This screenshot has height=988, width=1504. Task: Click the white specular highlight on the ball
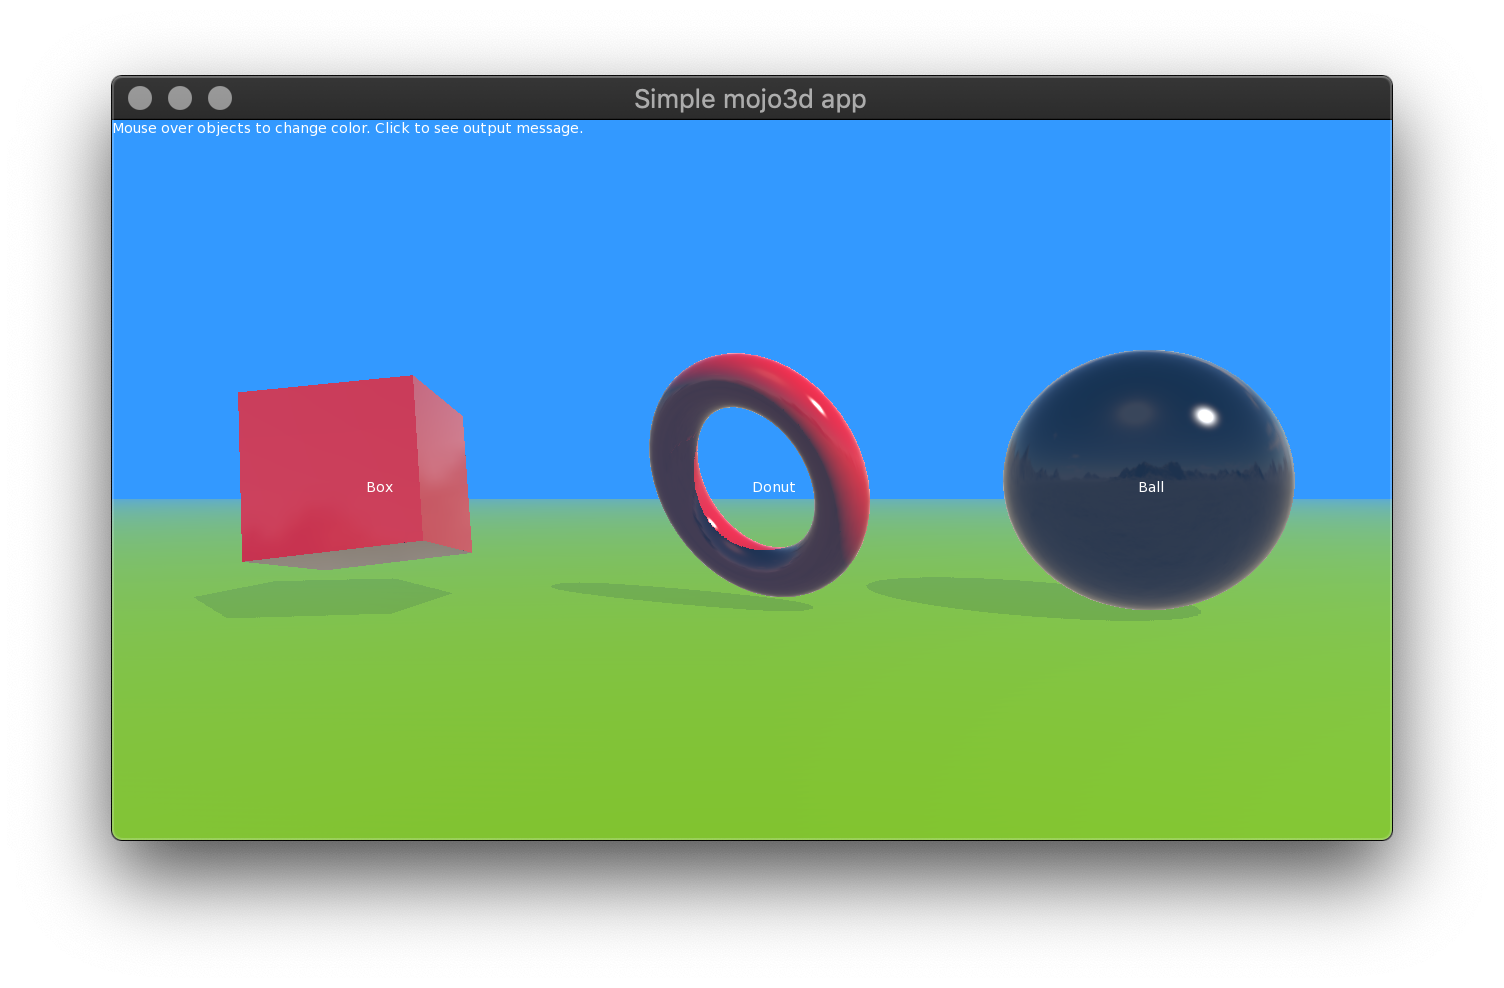coord(1206,416)
